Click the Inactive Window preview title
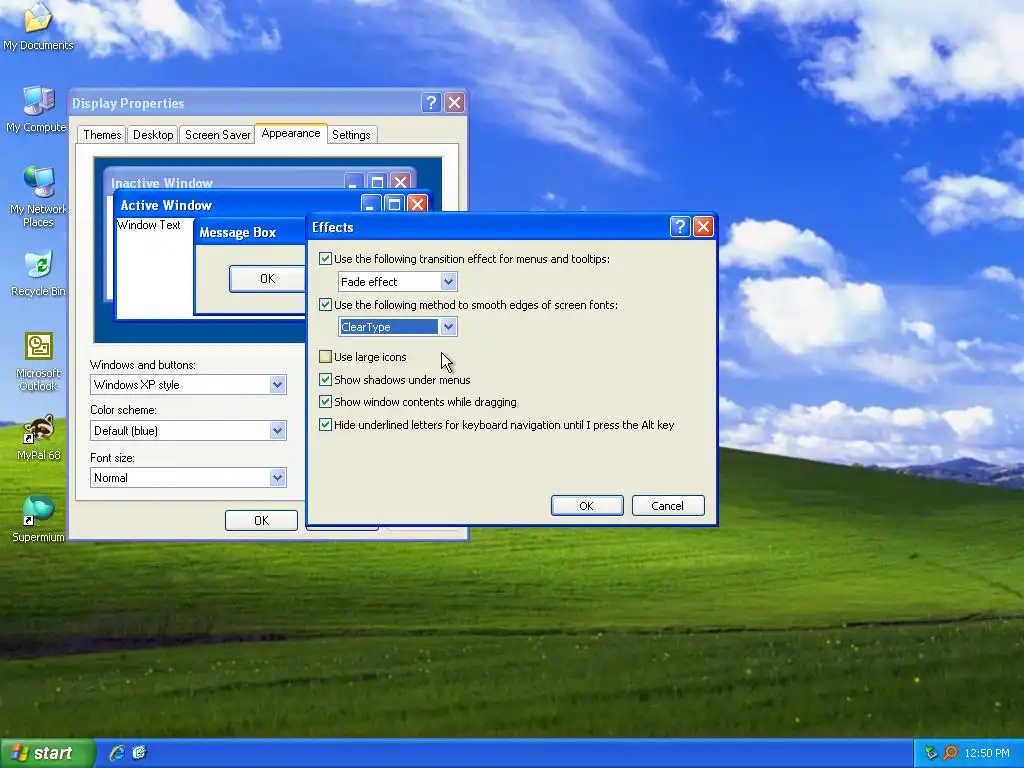The height and width of the screenshot is (768, 1024). [162, 183]
